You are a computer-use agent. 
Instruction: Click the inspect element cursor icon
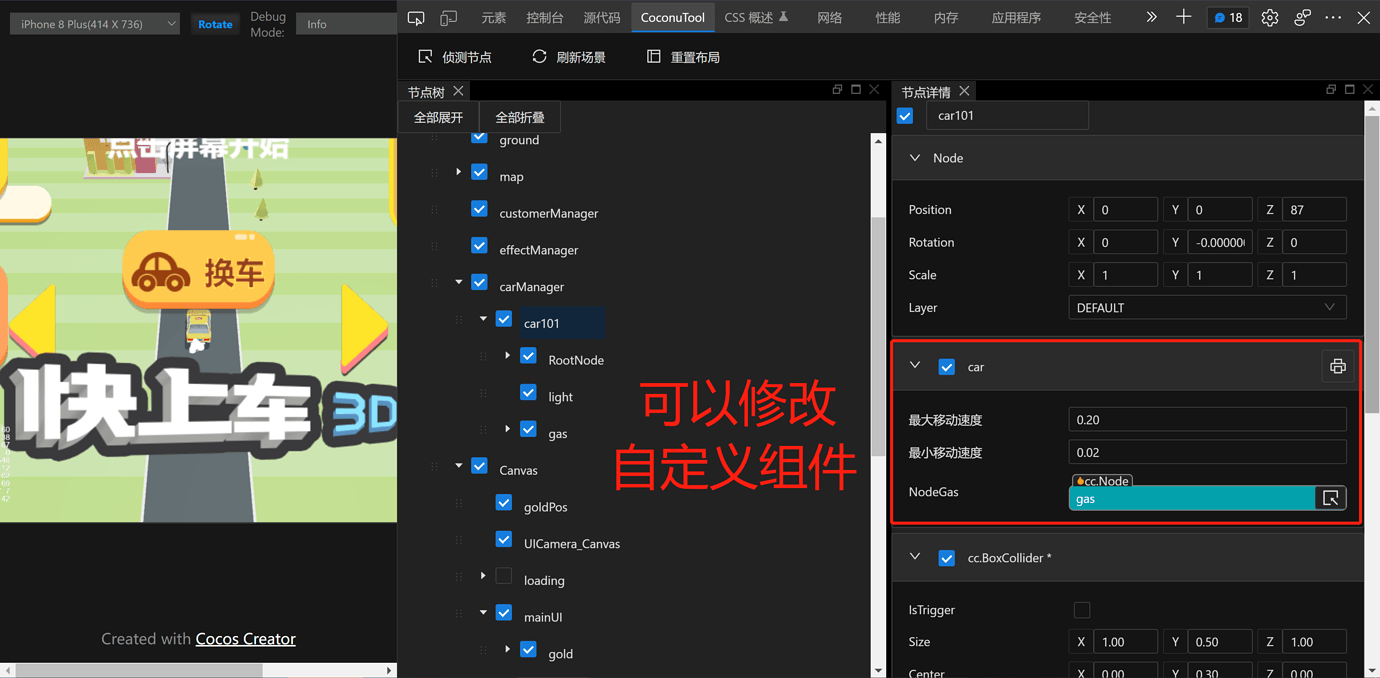click(416, 18)
